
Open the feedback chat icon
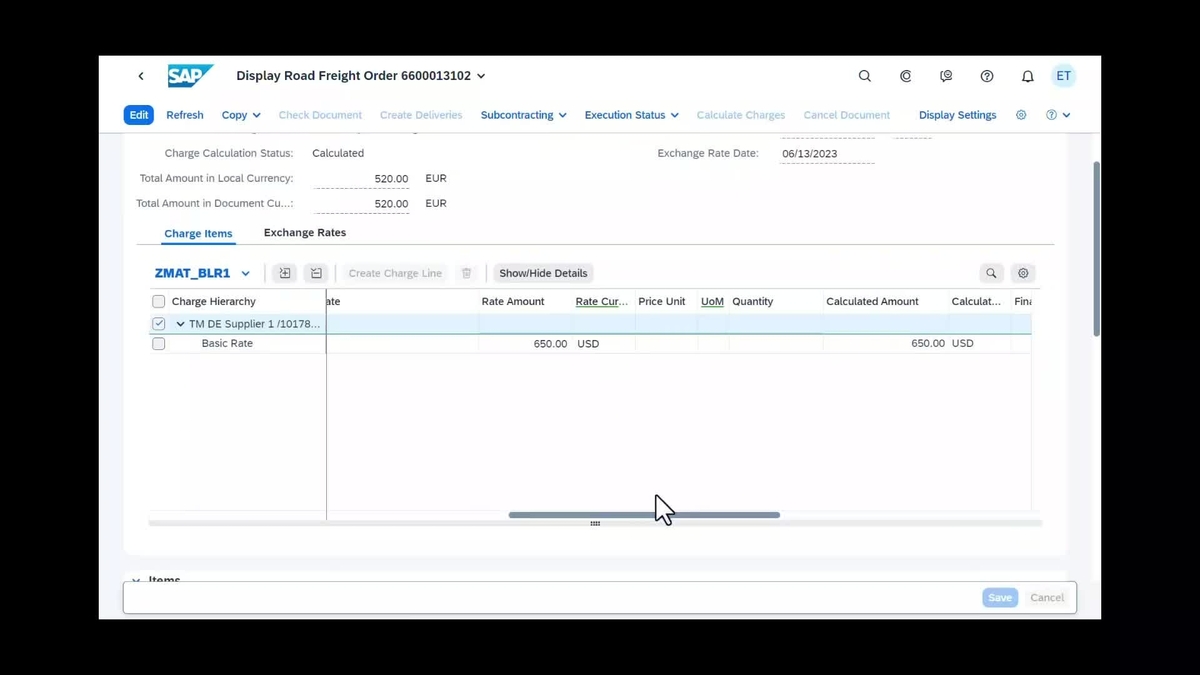pos(946,75)
